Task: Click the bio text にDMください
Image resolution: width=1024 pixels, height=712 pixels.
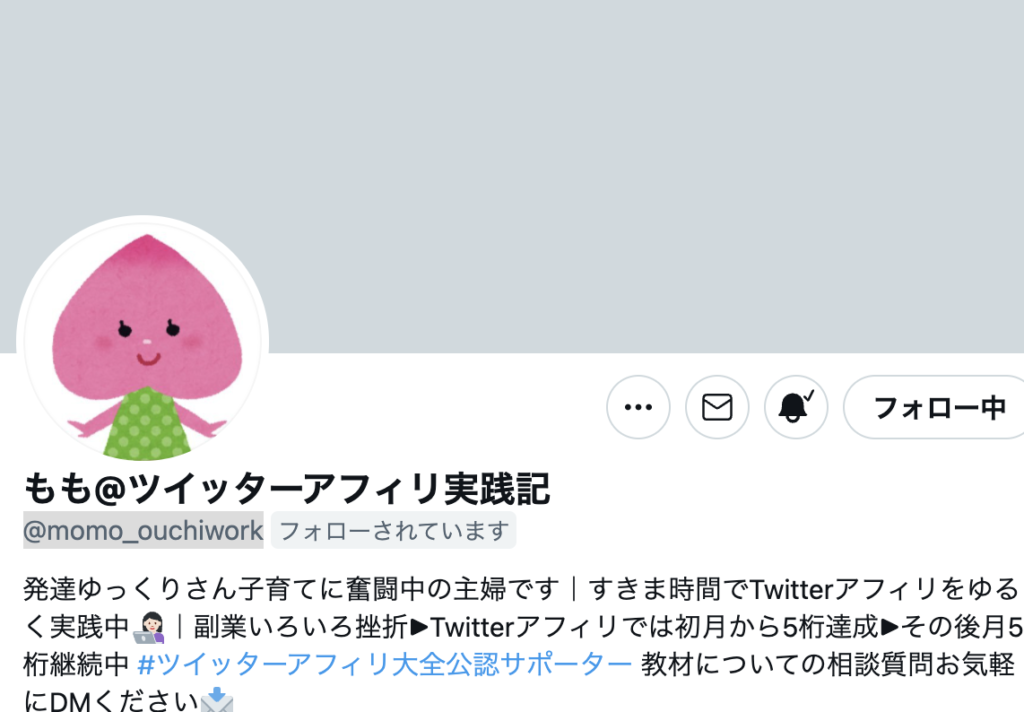Action: pyautogui.click(x=111, y=702)
